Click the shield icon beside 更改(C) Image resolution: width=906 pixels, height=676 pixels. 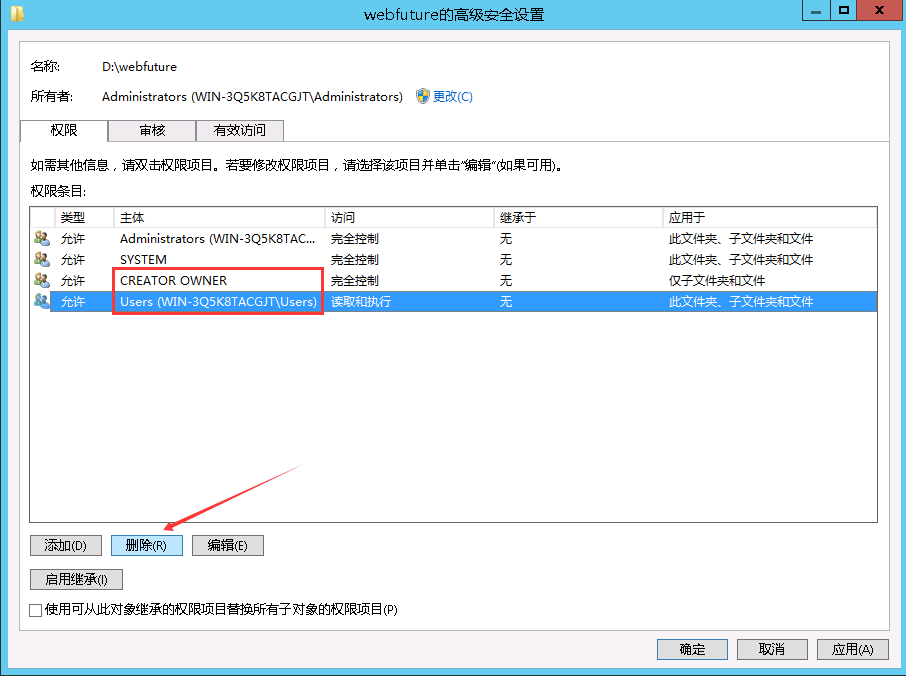[x=423, y=96]
